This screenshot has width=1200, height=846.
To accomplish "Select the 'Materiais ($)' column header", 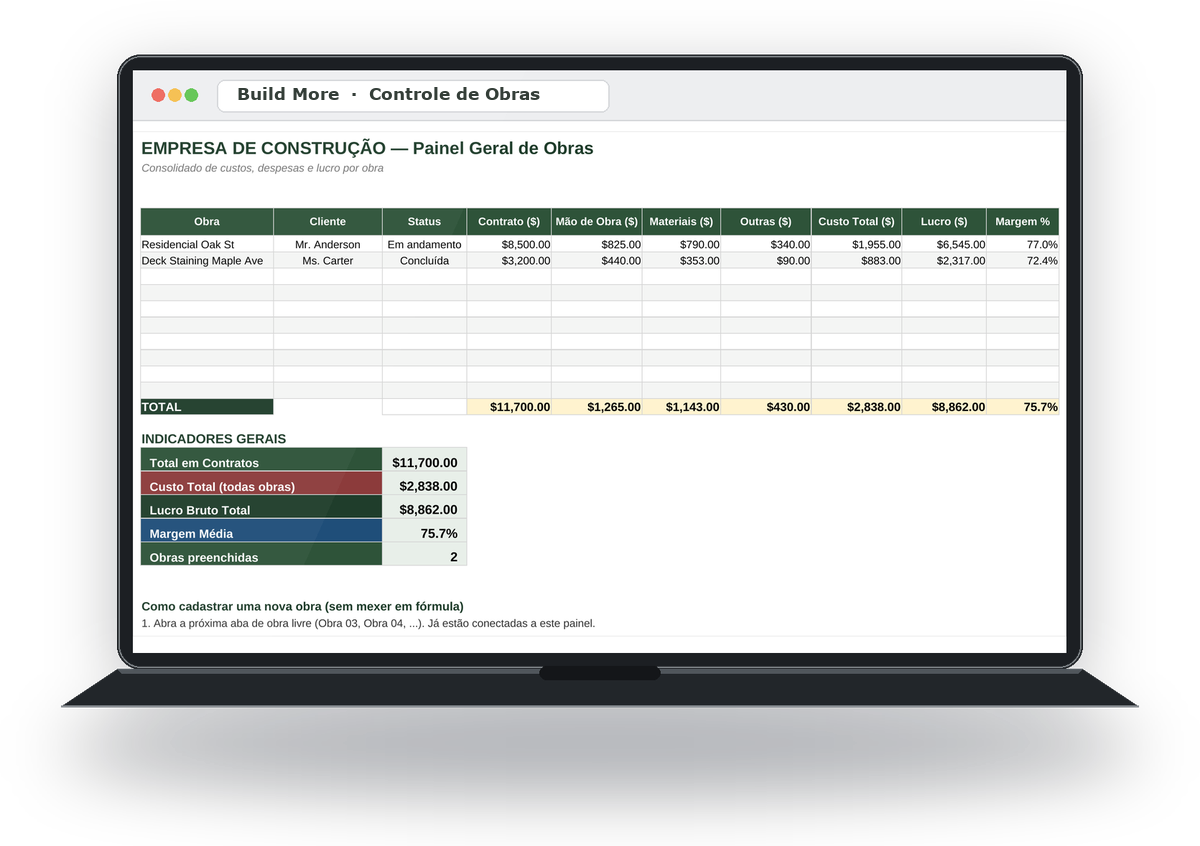I will (x=681, y=222).
